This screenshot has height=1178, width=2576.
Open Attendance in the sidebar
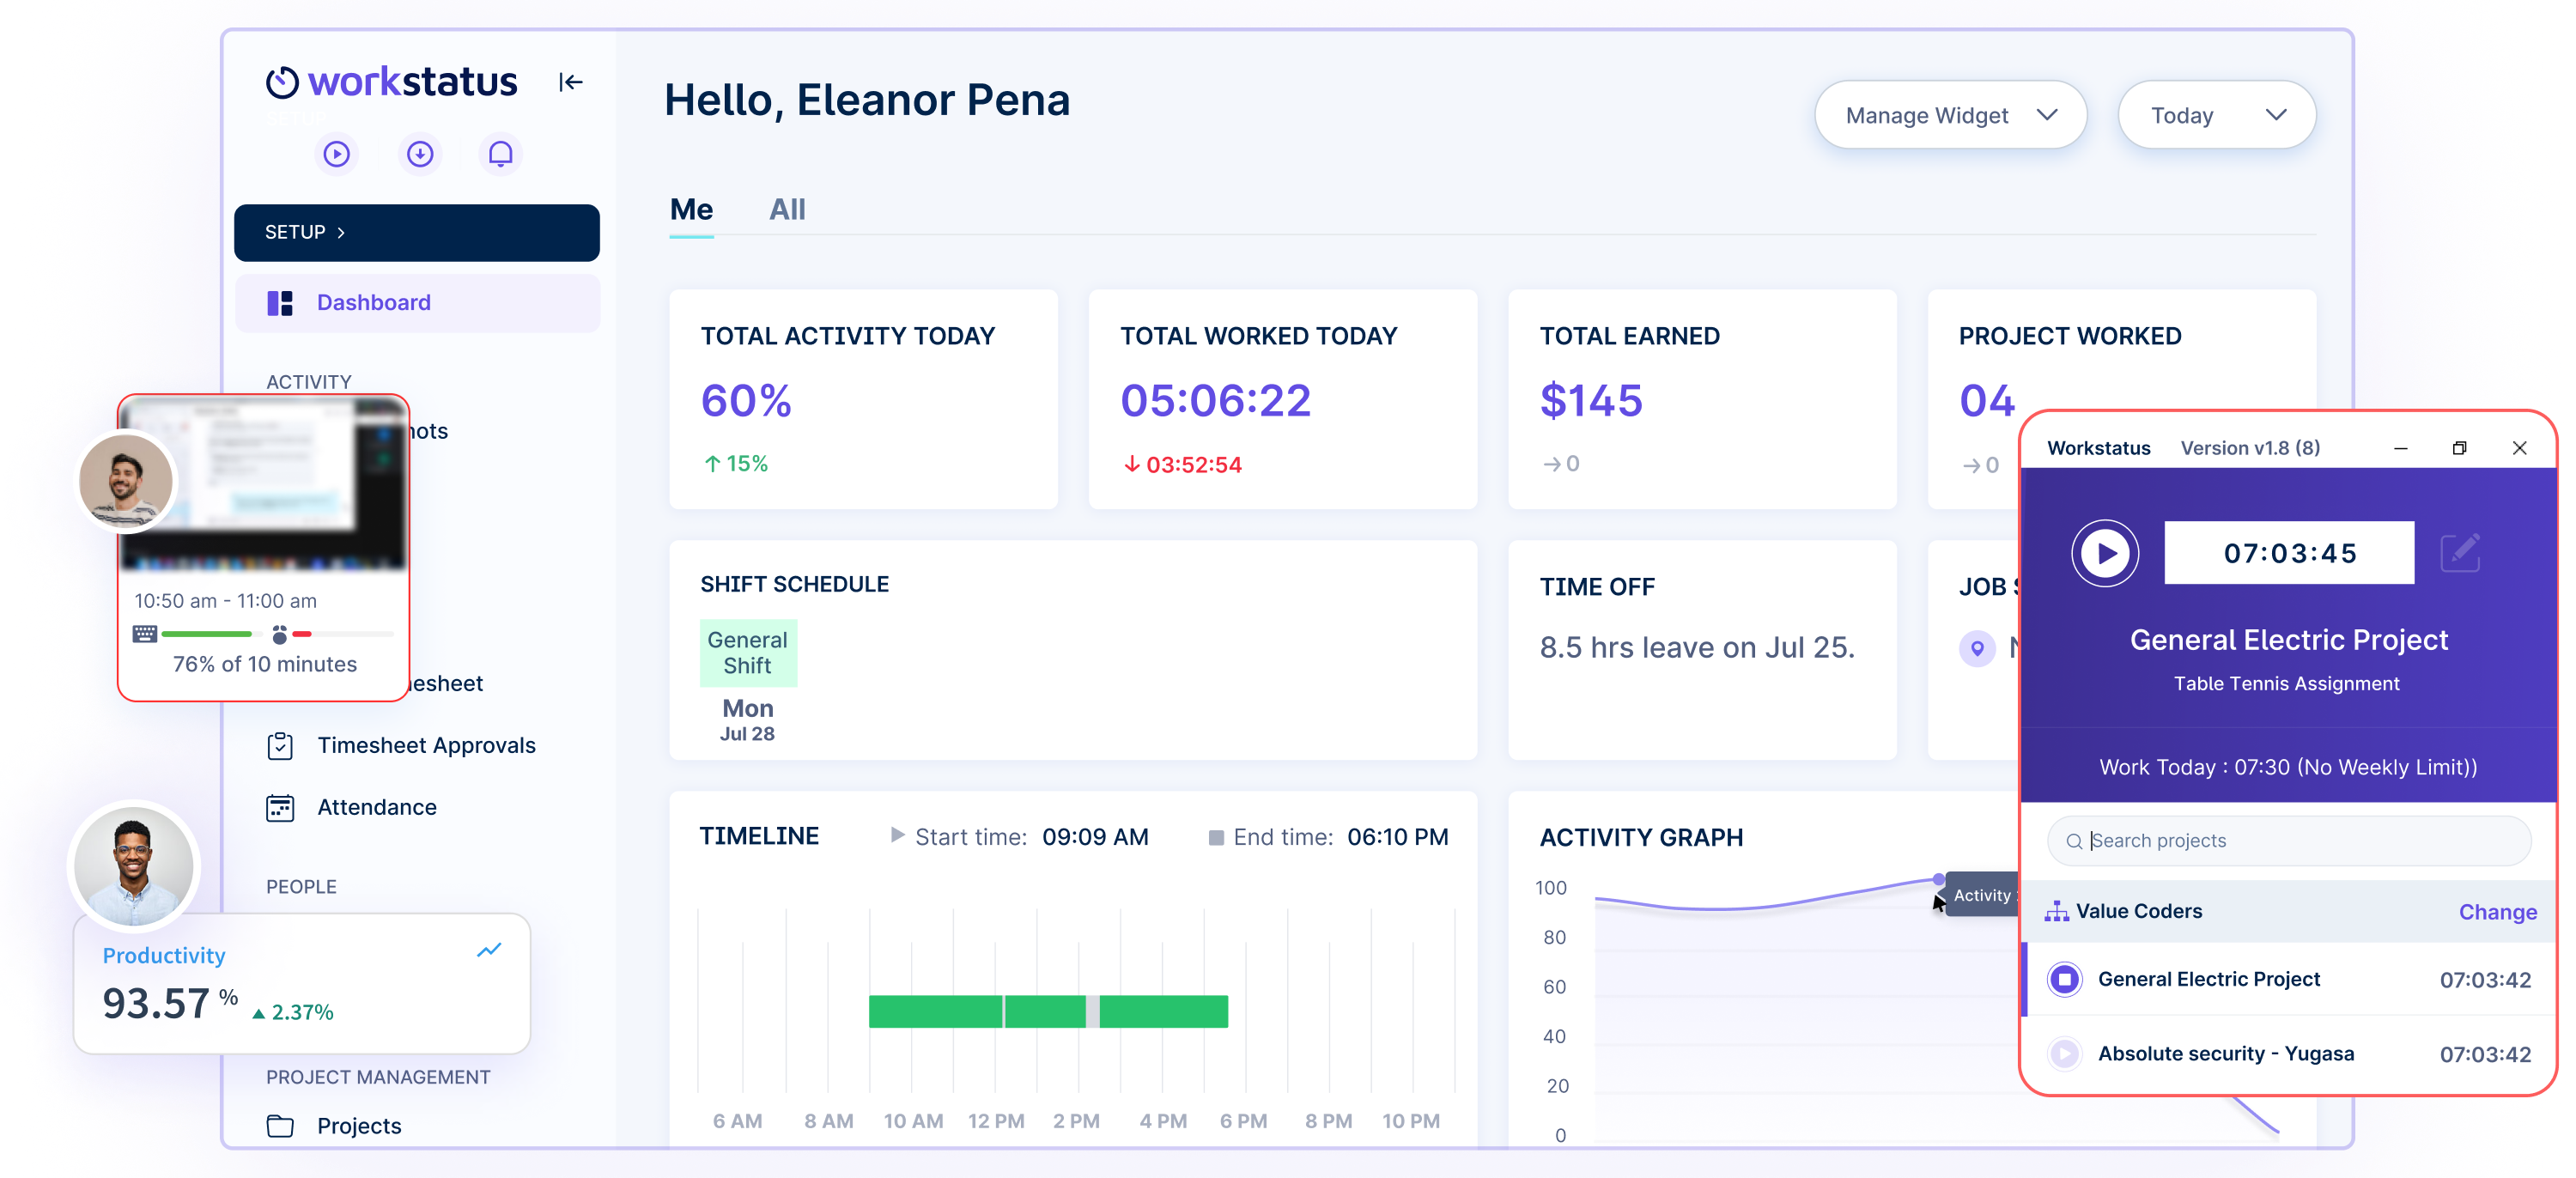click(377, 808)
